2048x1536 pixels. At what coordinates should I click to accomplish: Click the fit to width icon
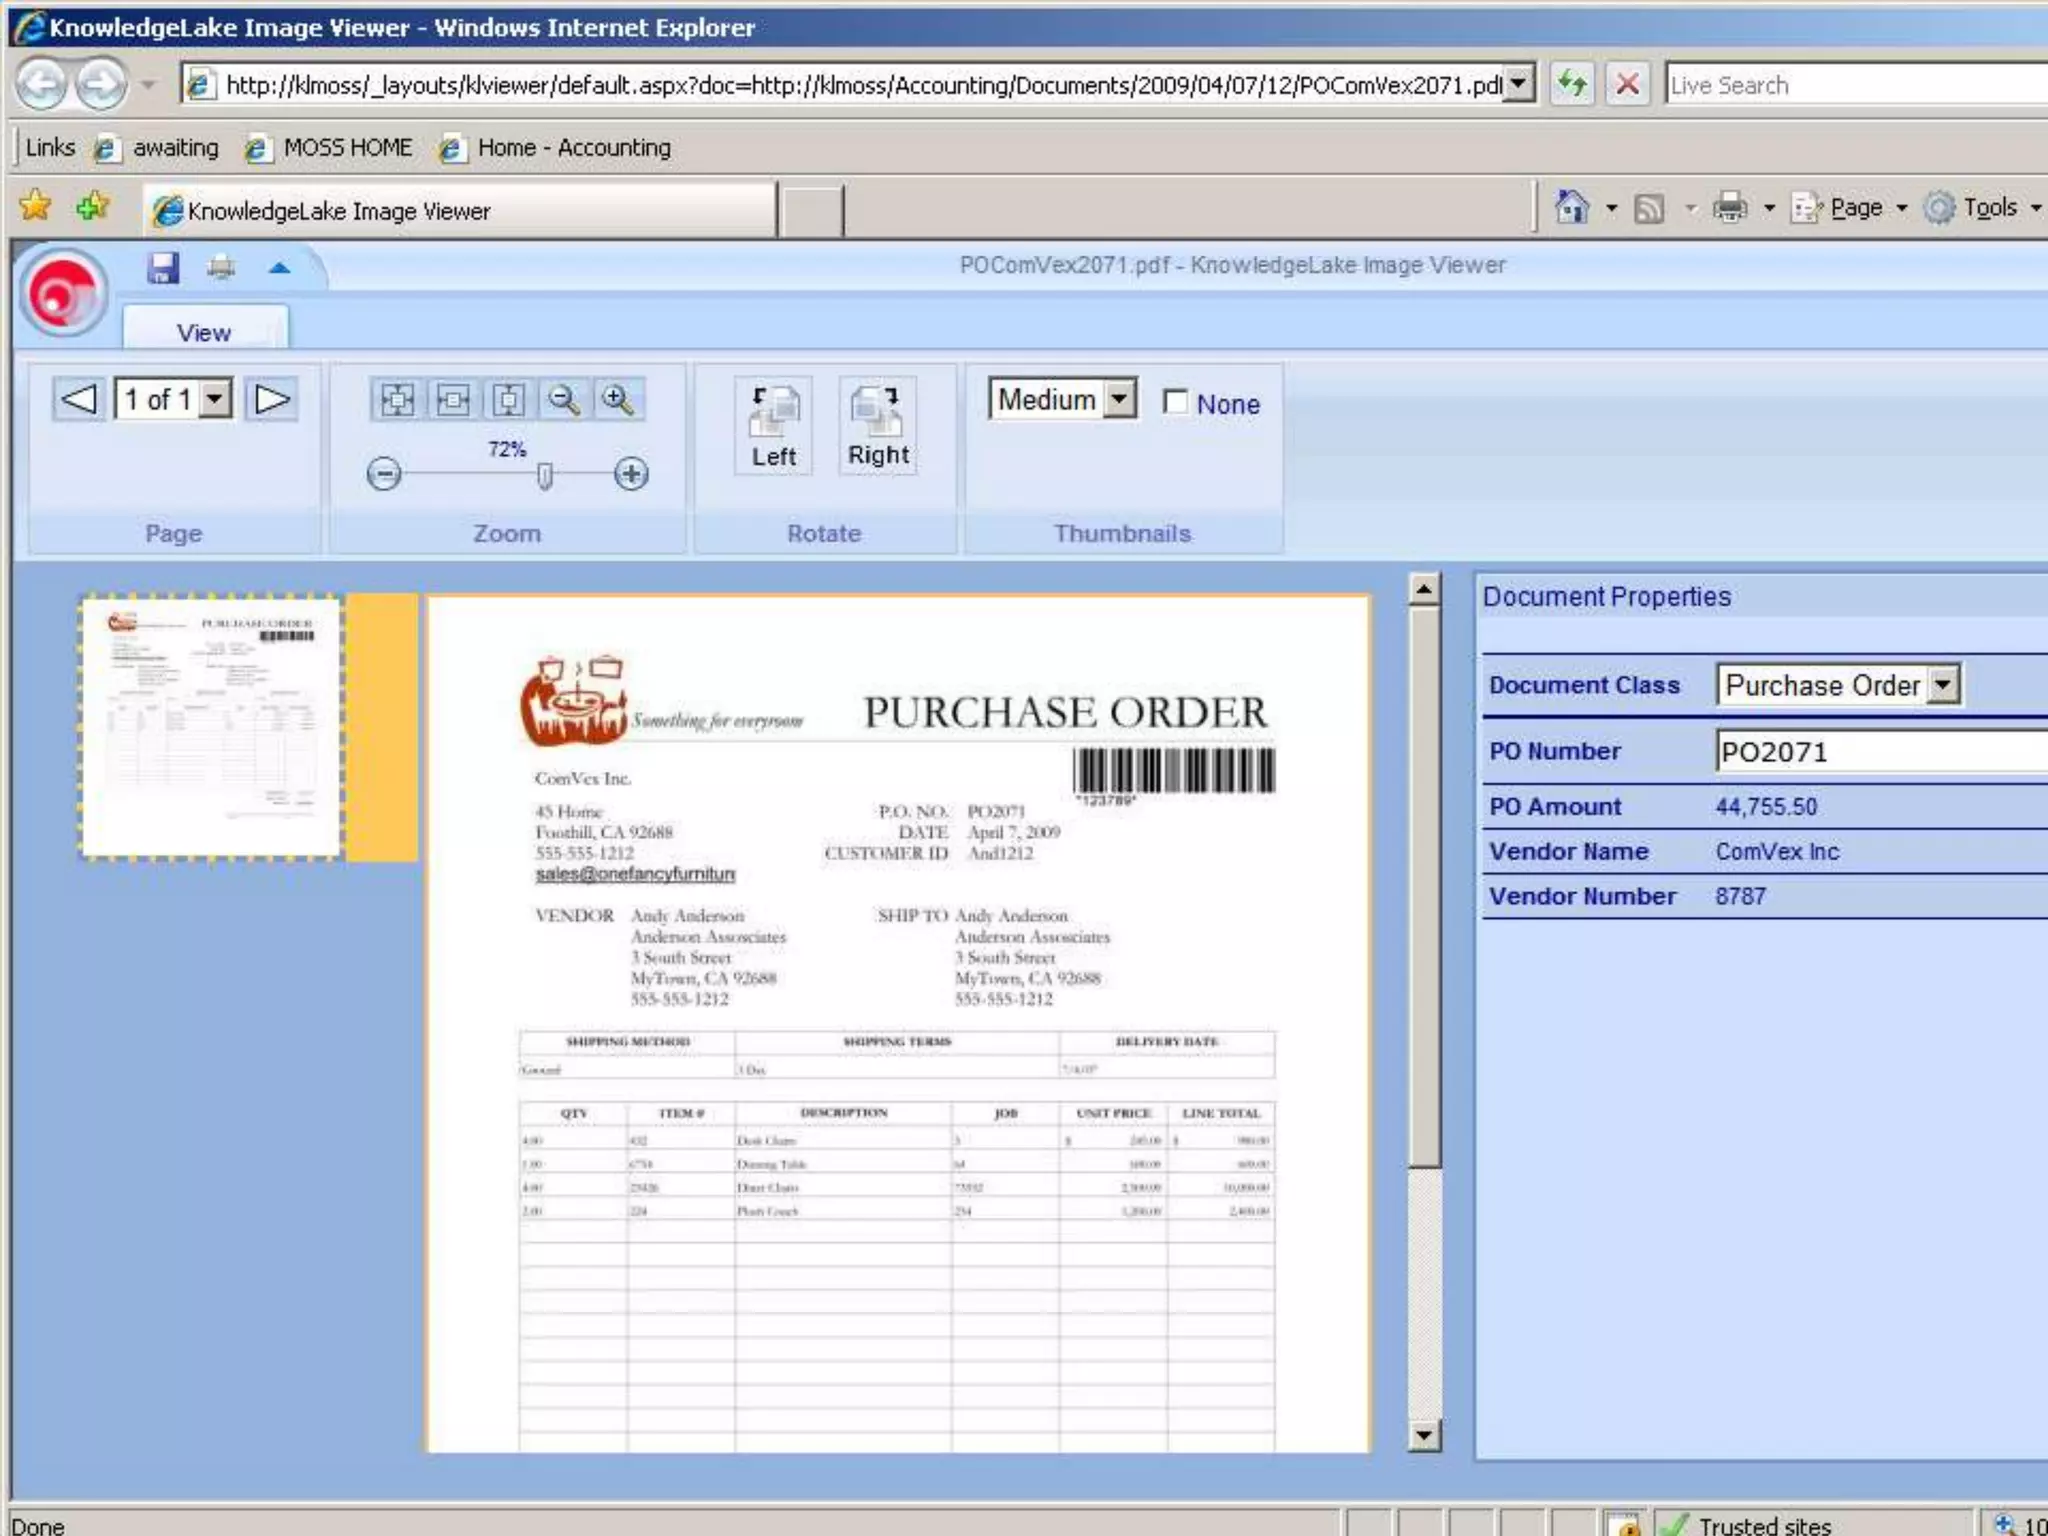tap(453, 400)
